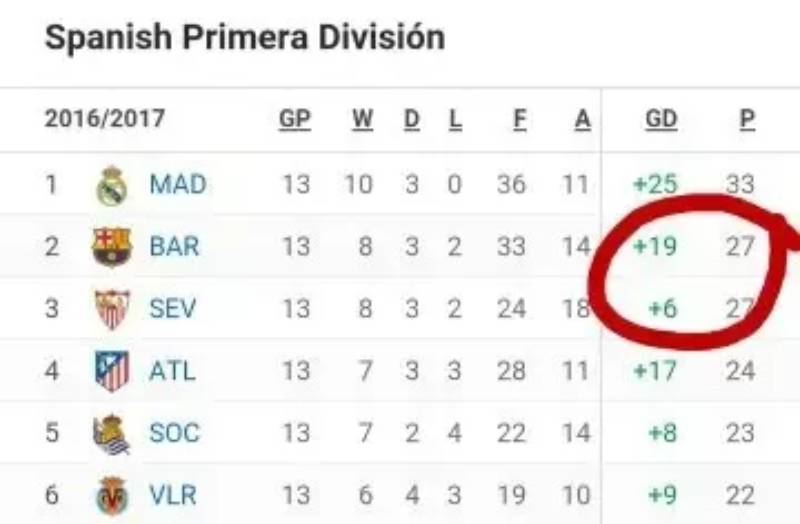This screenshot has width=800, height=524.
Task: Sort table by GP column header
Action: (295, 119)
